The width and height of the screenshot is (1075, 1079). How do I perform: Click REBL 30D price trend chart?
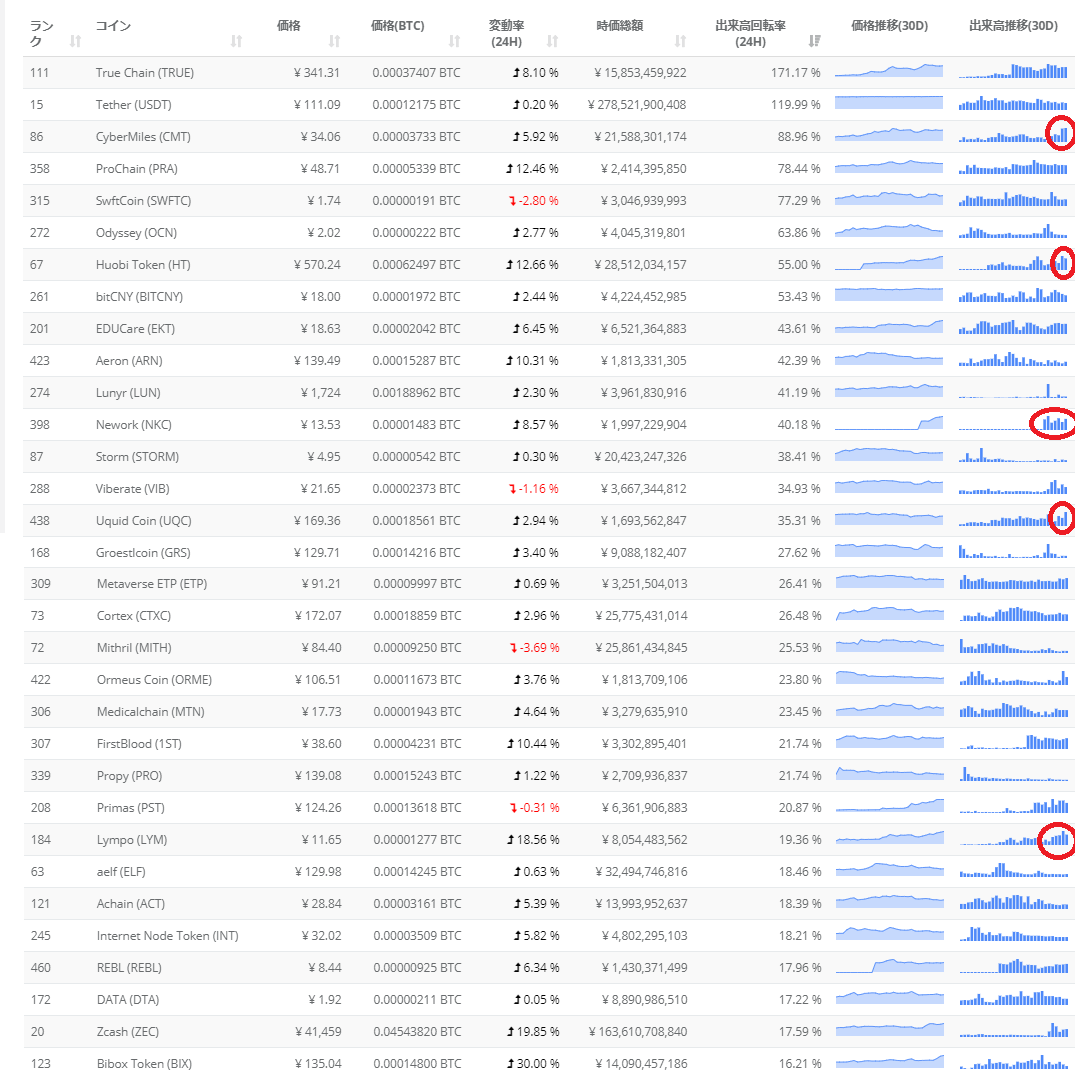coord(888,966)
